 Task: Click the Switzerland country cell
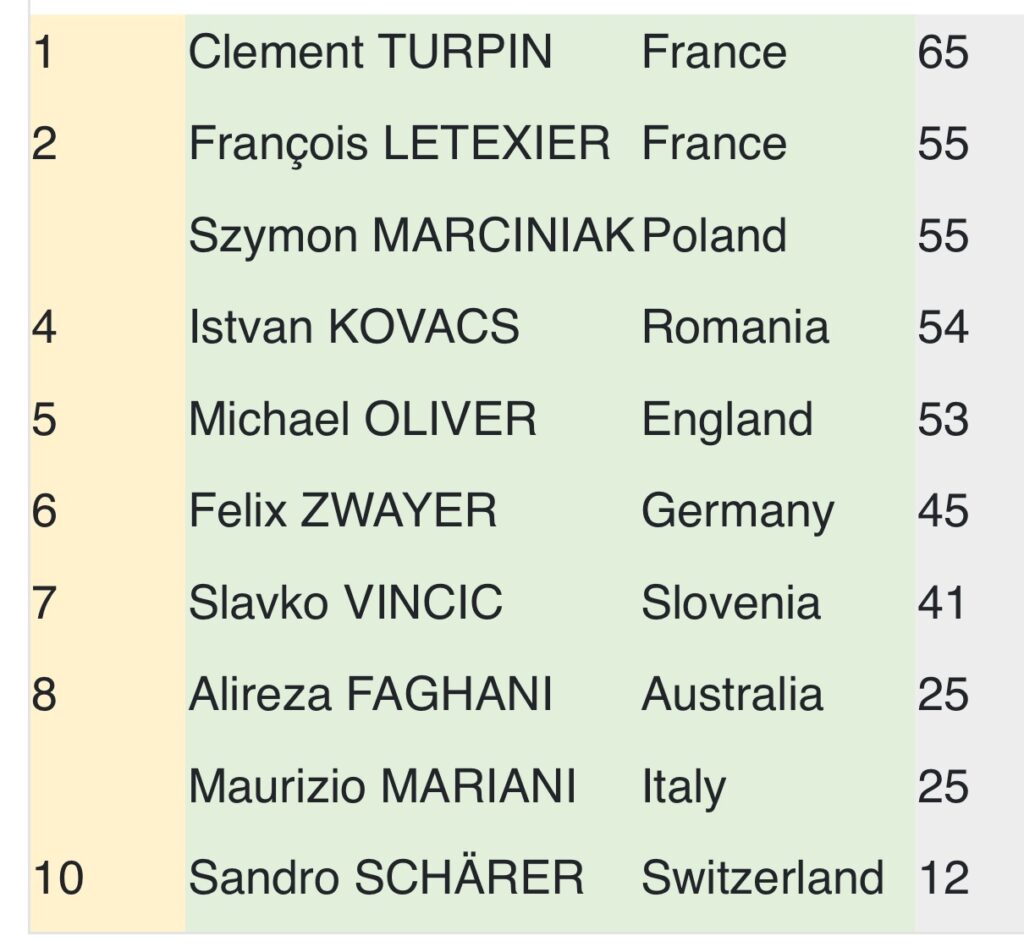click(762, 879)
